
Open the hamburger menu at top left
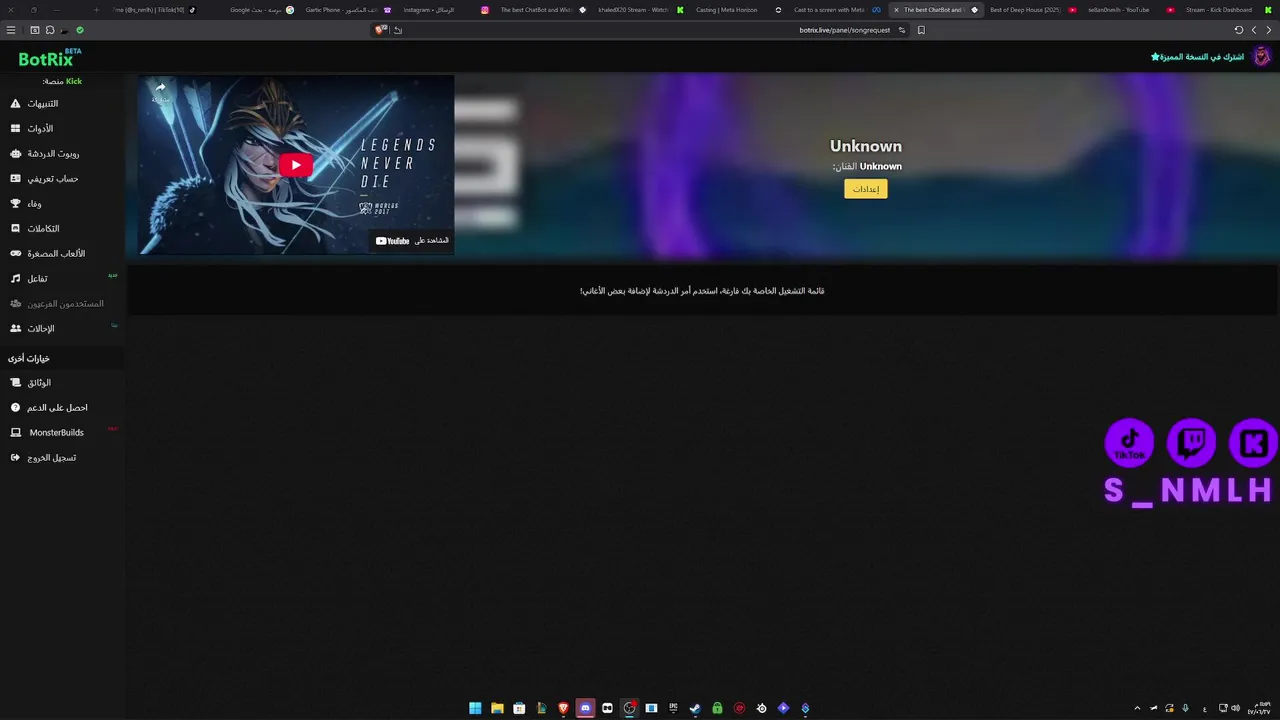point(11,30)
